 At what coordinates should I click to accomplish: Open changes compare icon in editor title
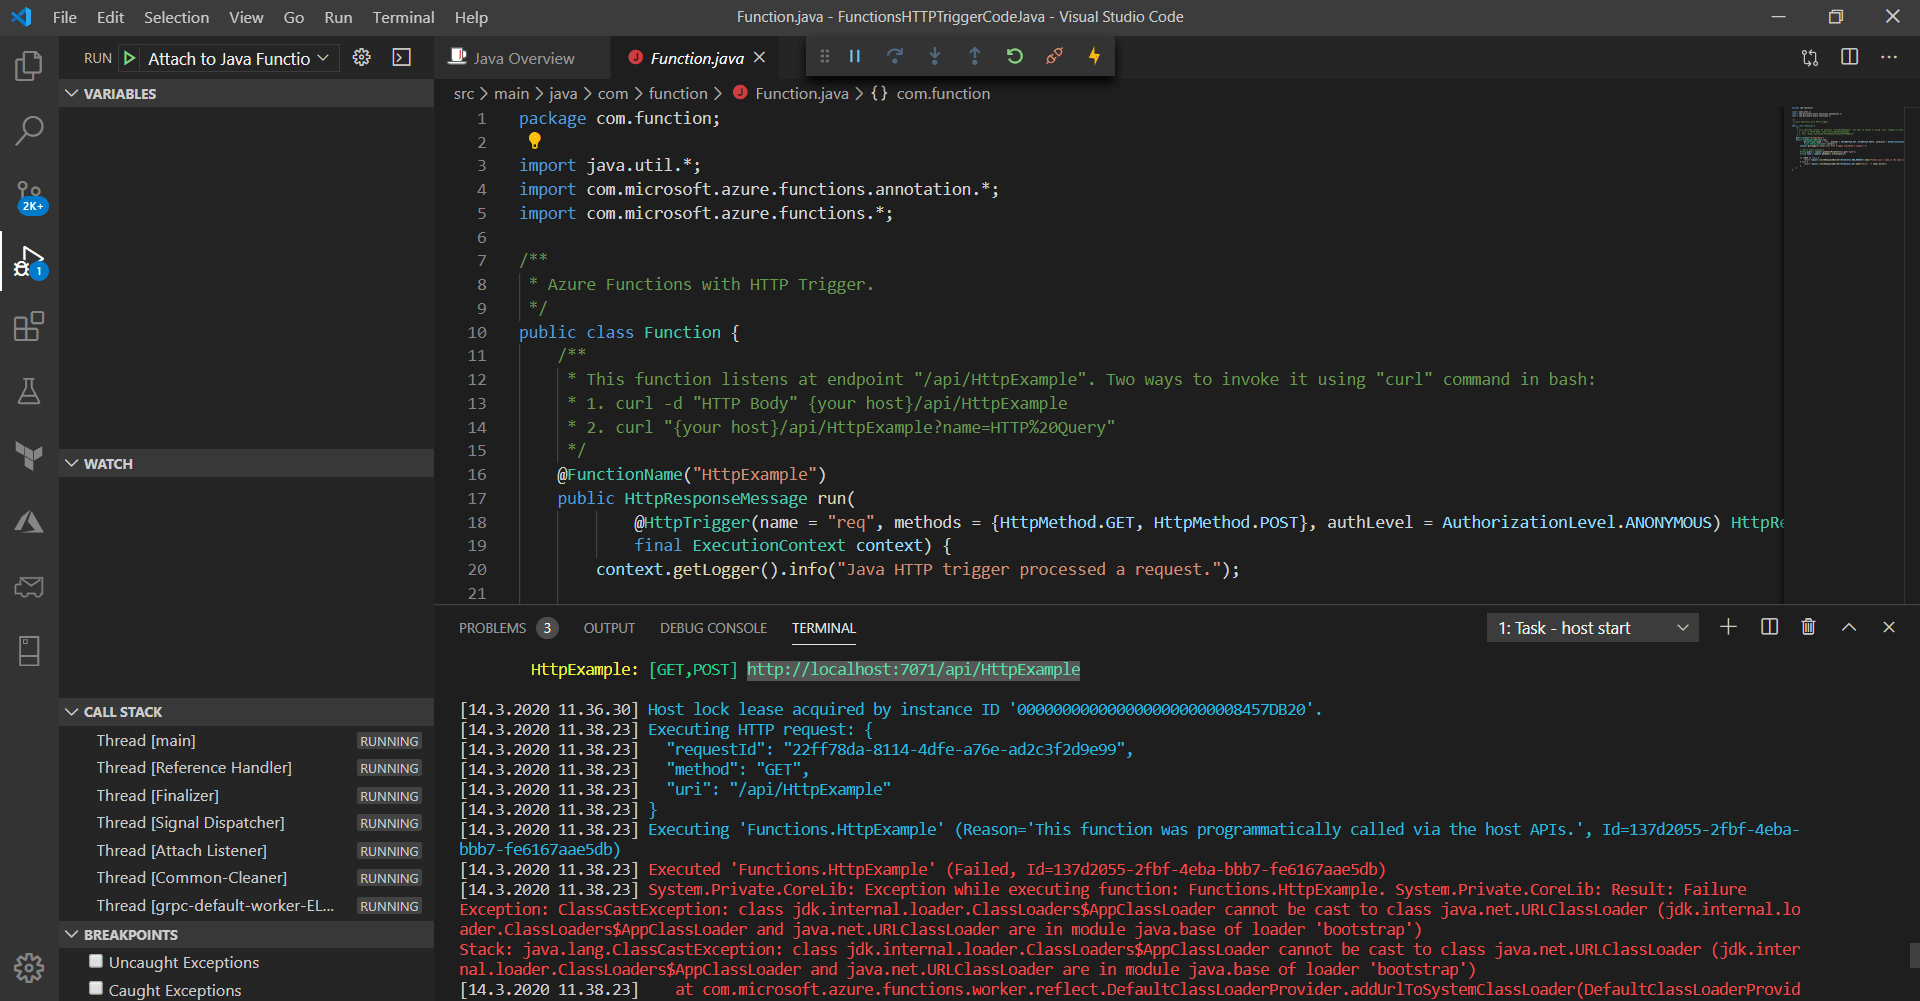click(x=1810, y=58)
